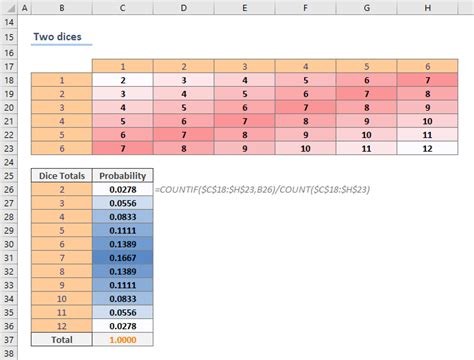The height and width of the screenshot is (360, 474).
Task: Select cell H22 showing sum 11
Action: pos(428,135)
